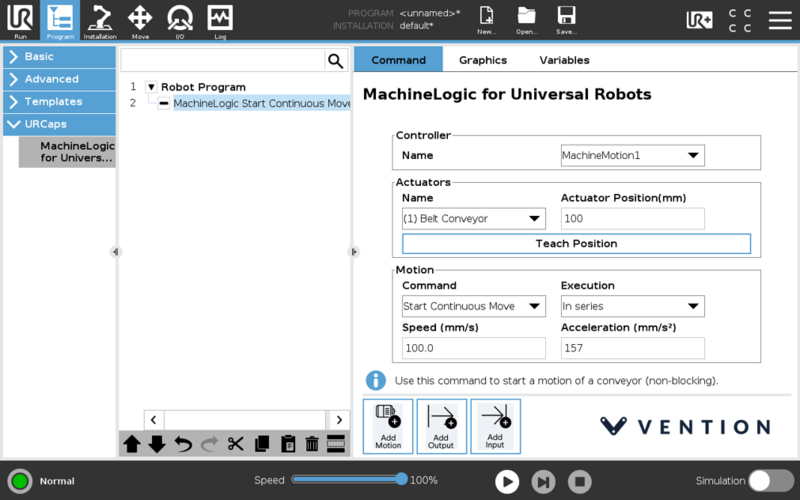Click the Add Output button

441,427
